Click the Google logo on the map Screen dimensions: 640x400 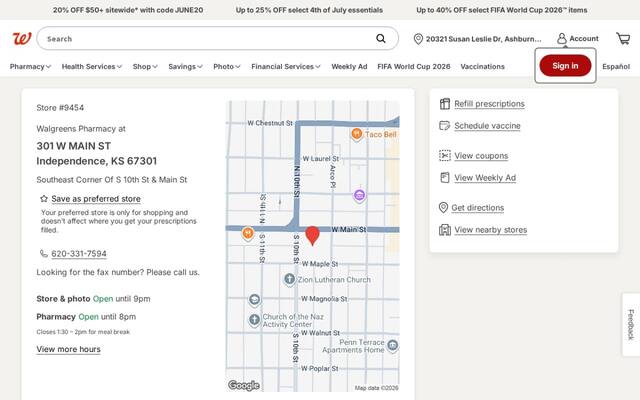click(244, 385)
